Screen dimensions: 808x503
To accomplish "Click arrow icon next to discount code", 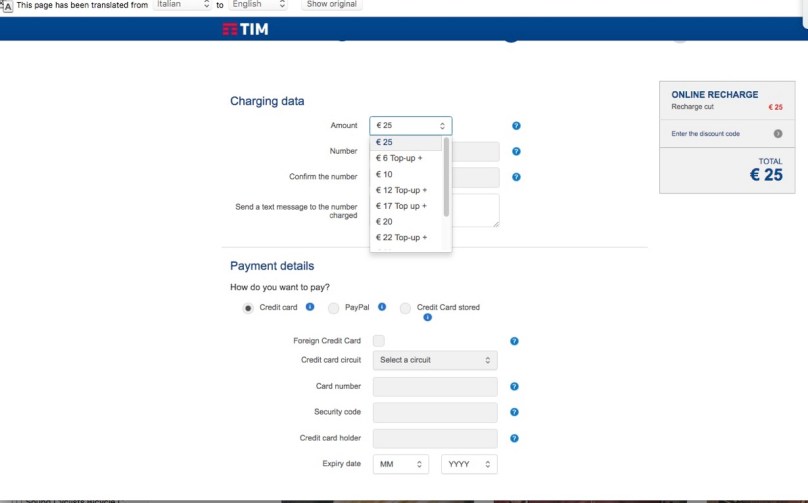I will click(778, 133).
